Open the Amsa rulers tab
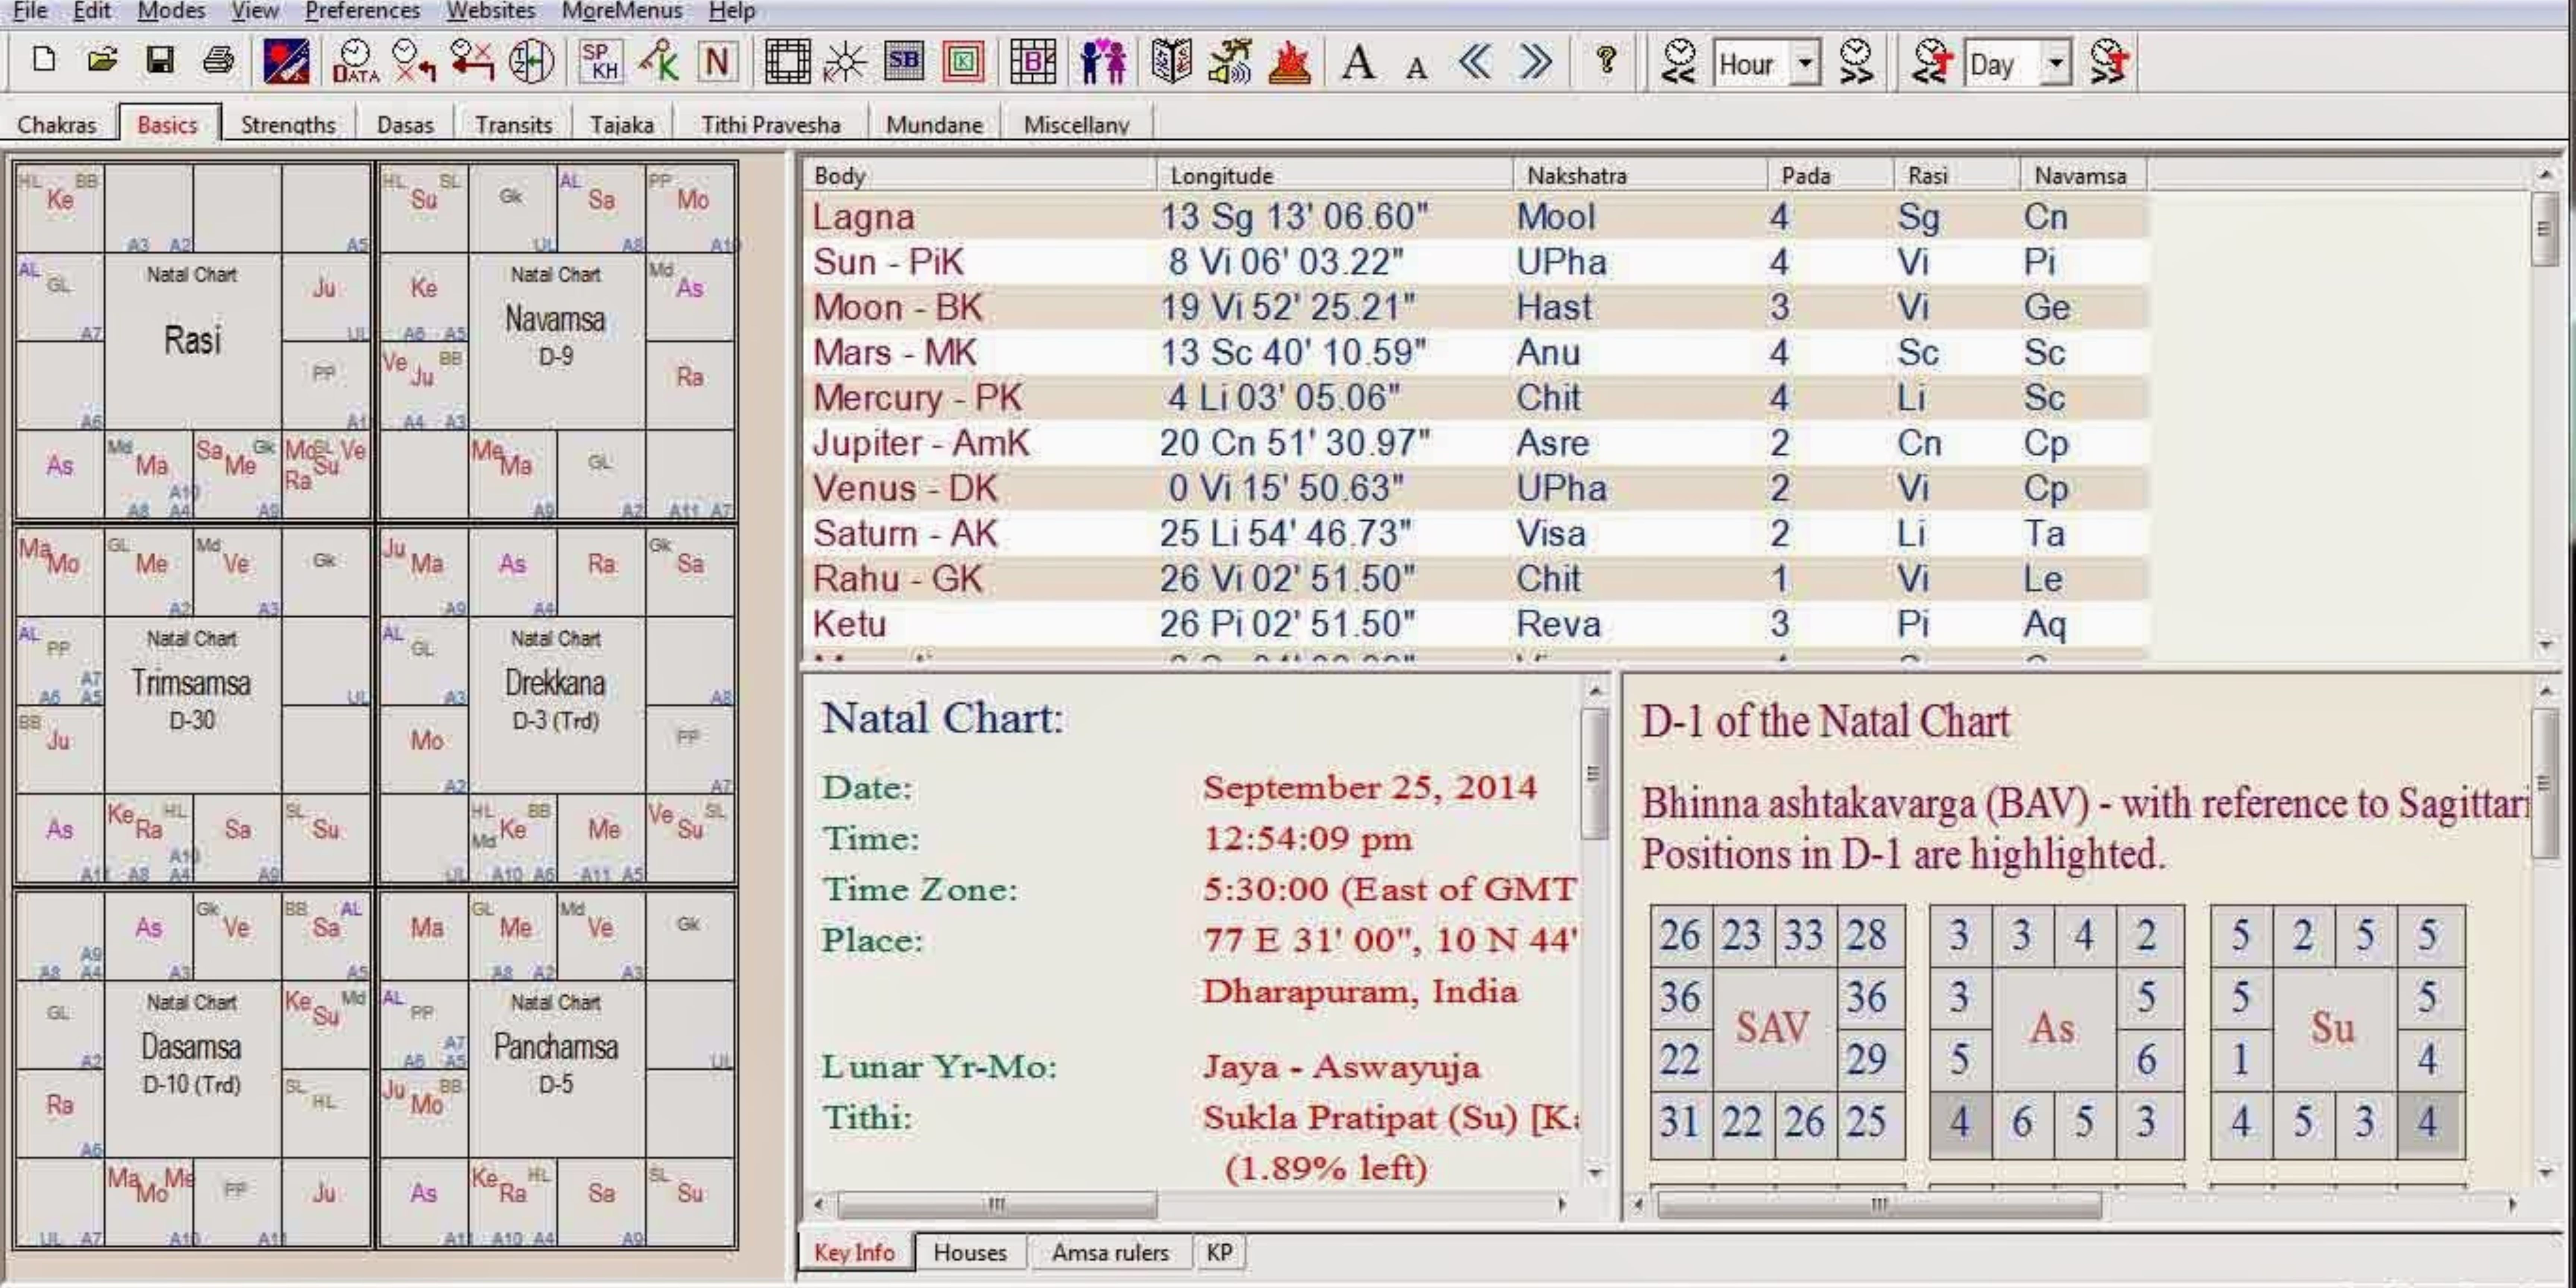Screen dimensions: 2576x1288 [1109, 1252]
